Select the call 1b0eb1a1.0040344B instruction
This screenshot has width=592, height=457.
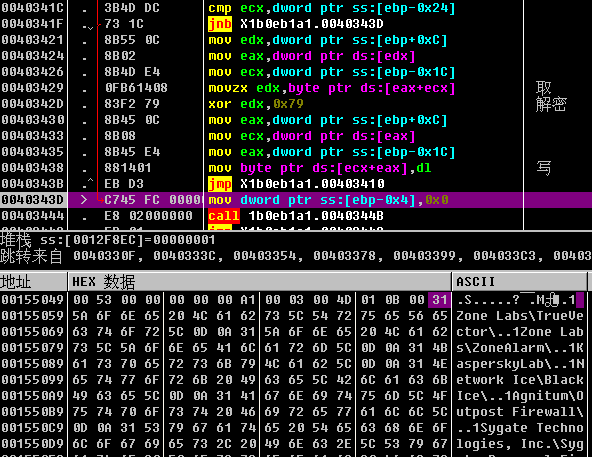click(x=296, y=216)
